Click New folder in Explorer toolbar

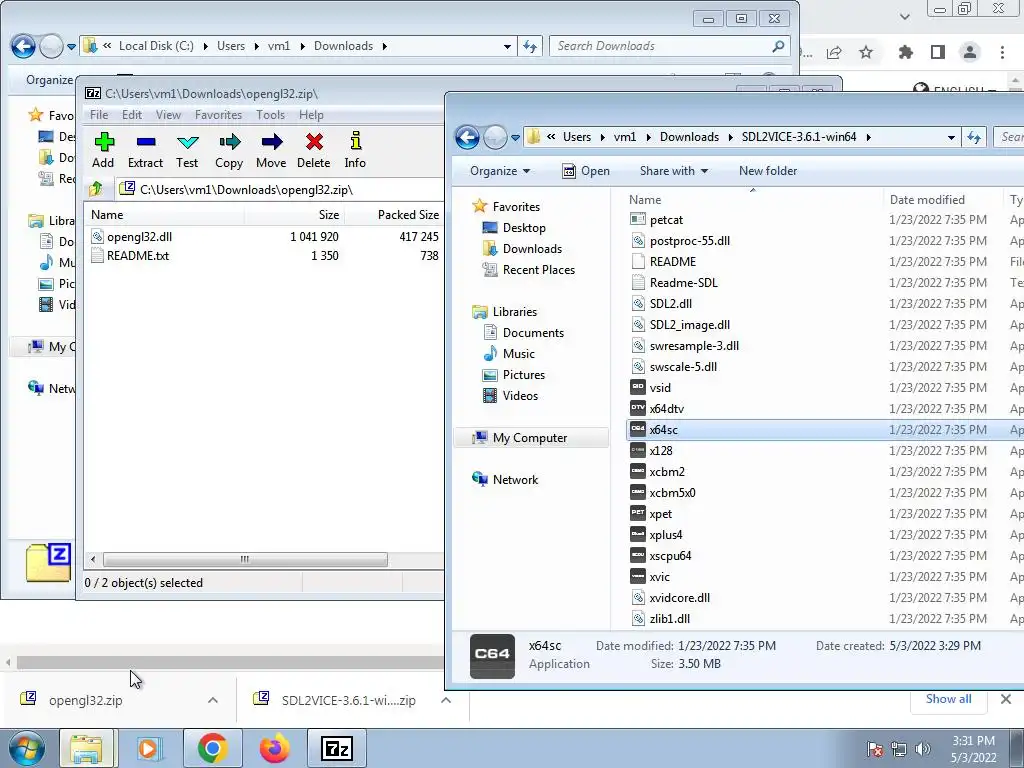coord(768,171)
